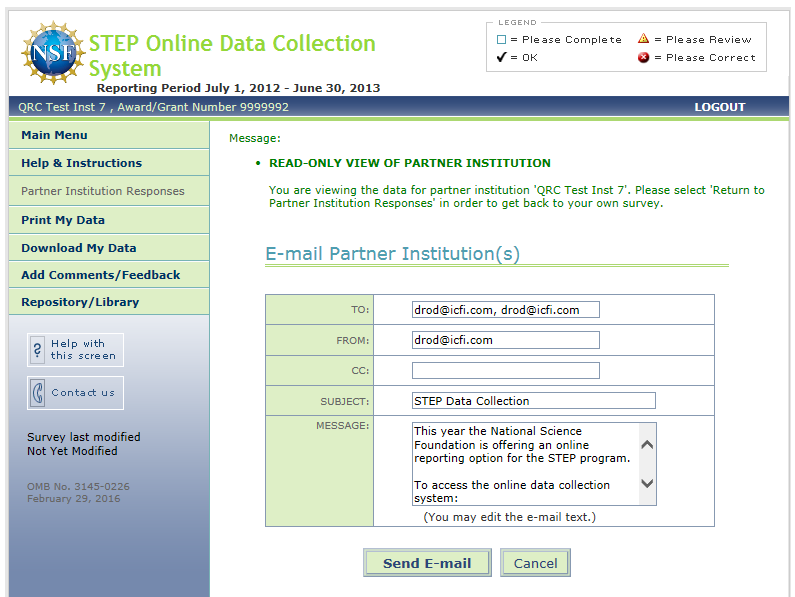Screen dimensions: 795x597
Task: Click the Please Complete checkbox legend icon
Action: [501, 40]
